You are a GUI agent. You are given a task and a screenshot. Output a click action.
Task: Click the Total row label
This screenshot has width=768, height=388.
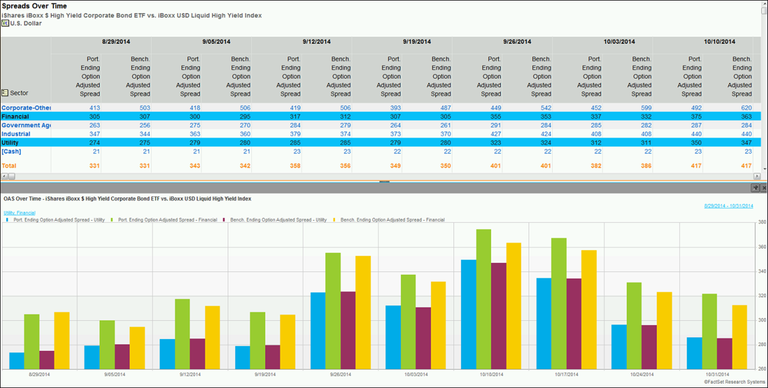pos(9,166)
